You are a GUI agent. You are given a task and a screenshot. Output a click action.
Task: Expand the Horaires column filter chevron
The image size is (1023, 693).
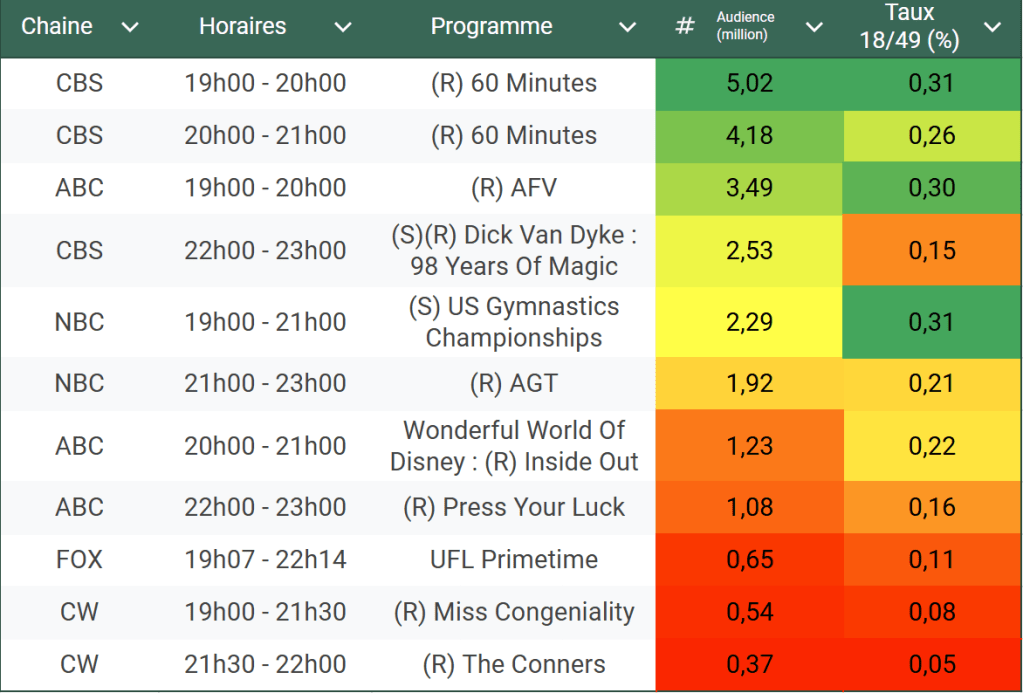pyautogui.click(x=343, y=27)
